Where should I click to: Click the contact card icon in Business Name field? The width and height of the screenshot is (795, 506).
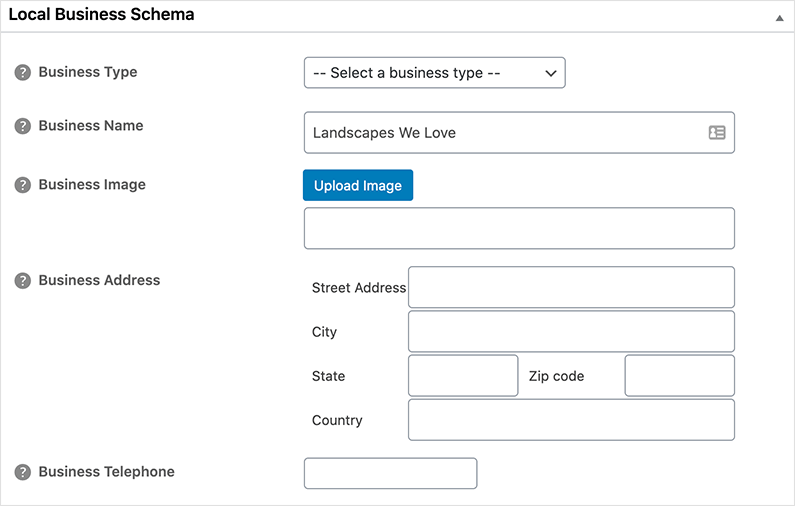pos(717,132)
